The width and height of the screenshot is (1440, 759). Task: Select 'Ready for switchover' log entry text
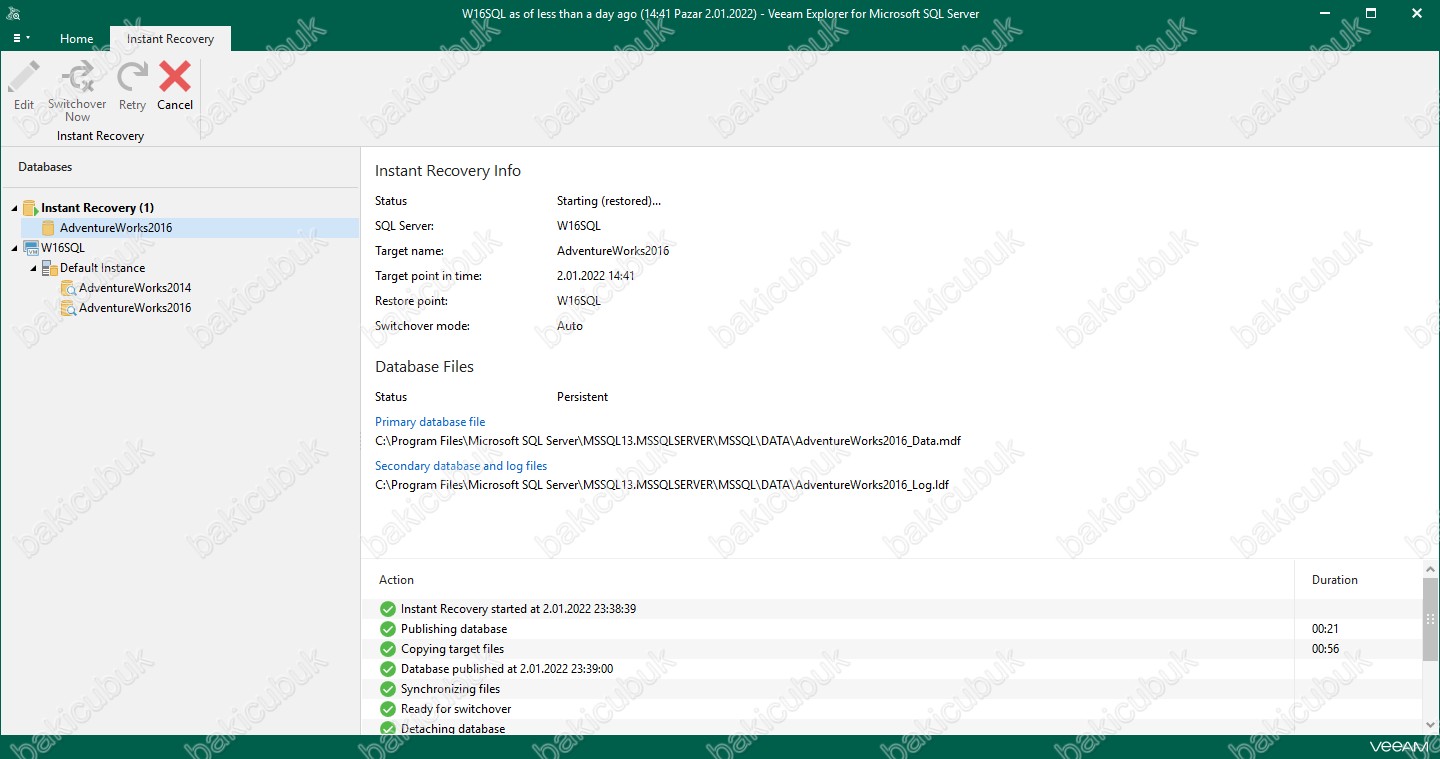pyautogui.click(x=456, y=709)
